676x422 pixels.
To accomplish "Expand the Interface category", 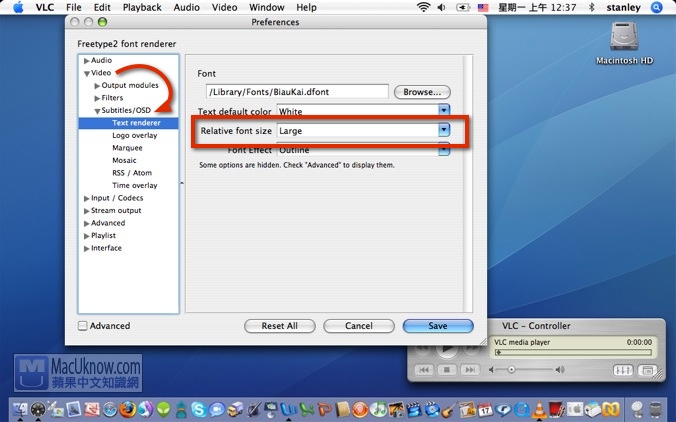I will (x=87, y=248).
